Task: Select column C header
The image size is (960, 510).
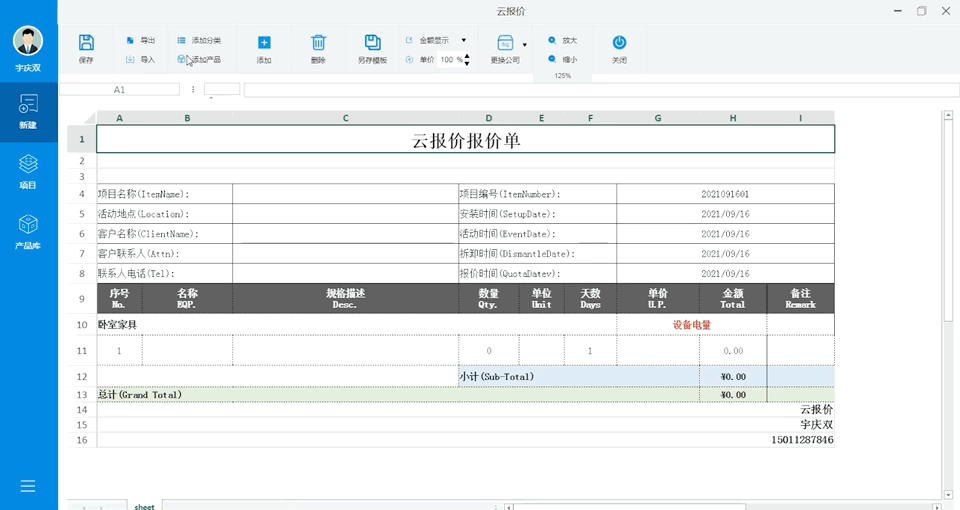Action: 345,118
